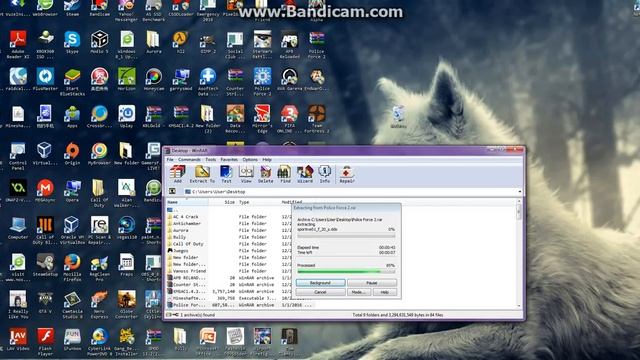Click the Pause button in extraction dialog
The width and height of the screenshot is (640, 360).
tap(372, 282)
